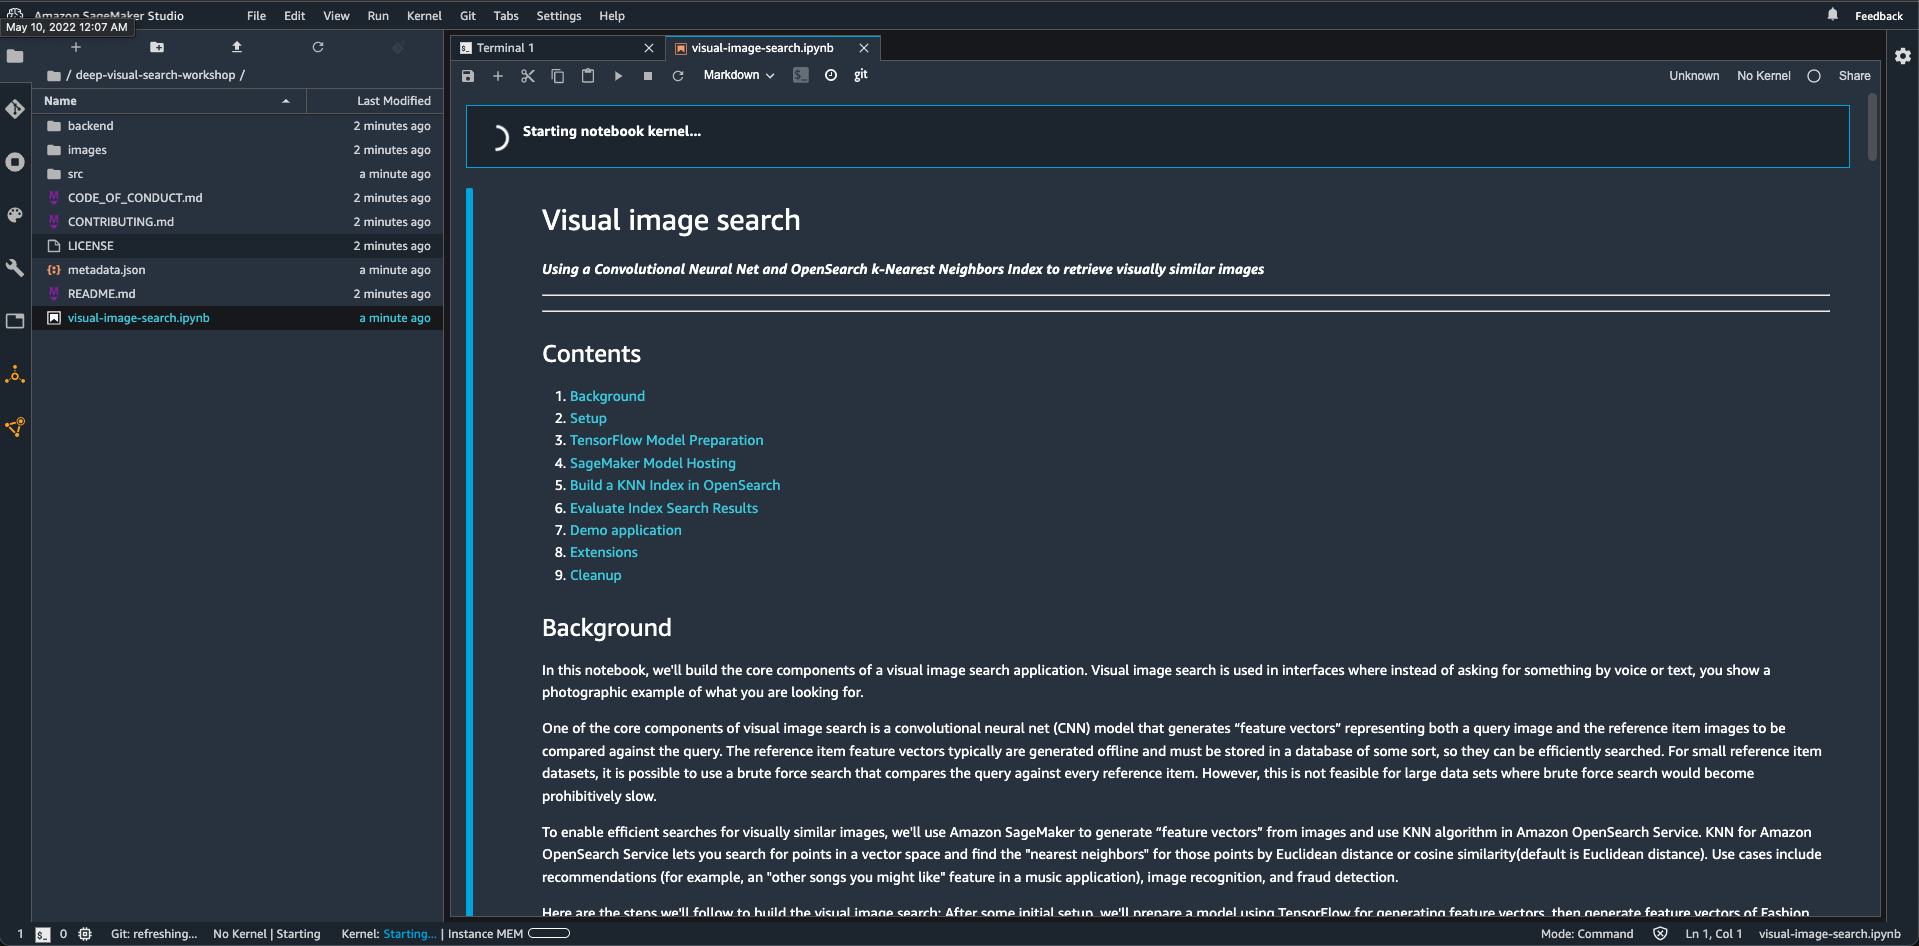Screen dimensions: 1919x946
Task: Save the notebook
Action: 468,76
